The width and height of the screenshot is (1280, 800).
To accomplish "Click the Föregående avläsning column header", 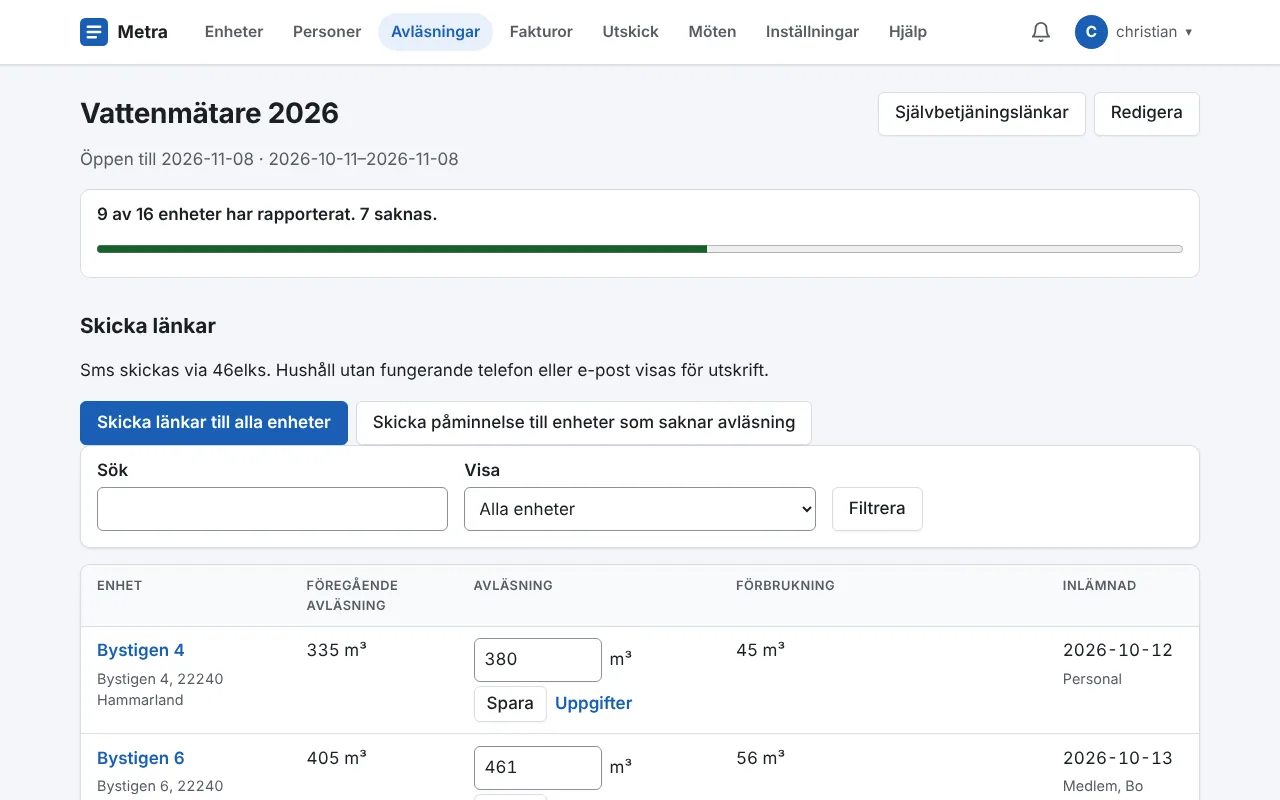I will (352, 595).
